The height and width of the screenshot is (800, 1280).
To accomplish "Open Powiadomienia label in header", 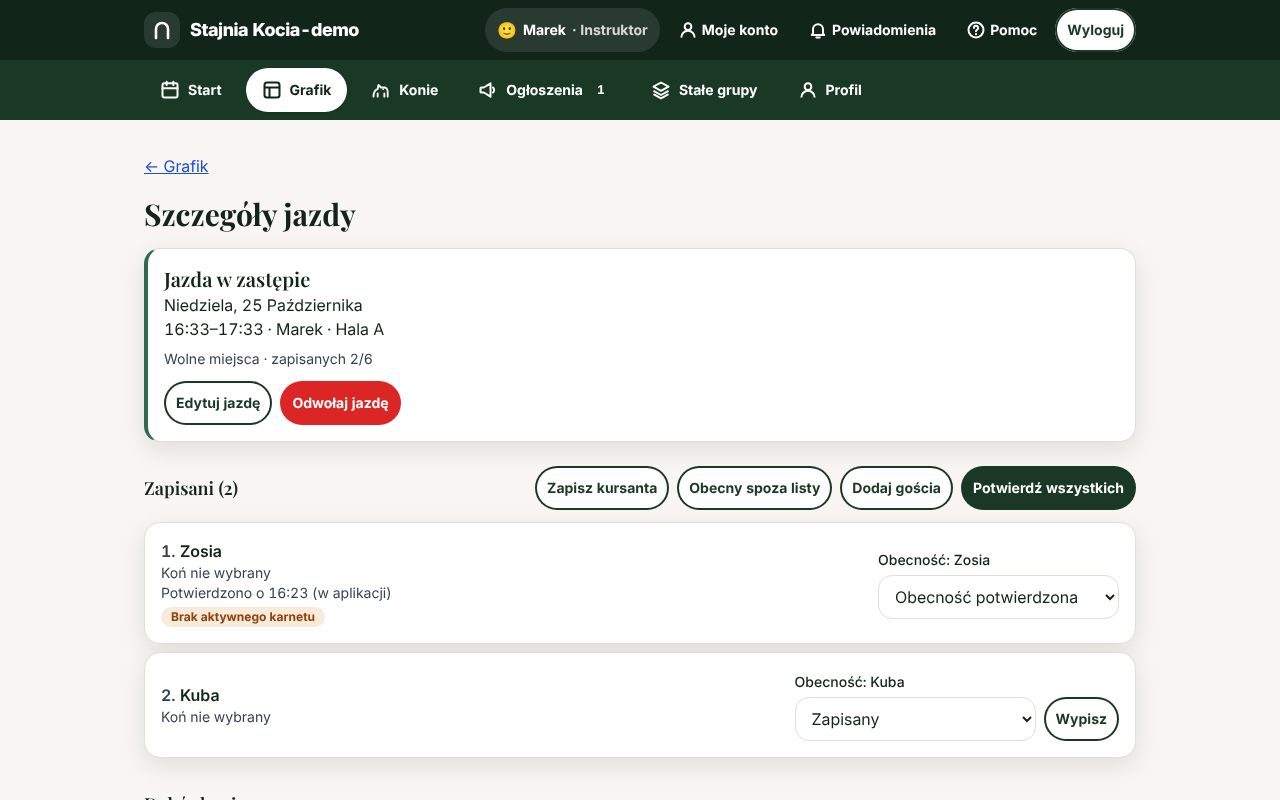I will [x=884, y=30].
